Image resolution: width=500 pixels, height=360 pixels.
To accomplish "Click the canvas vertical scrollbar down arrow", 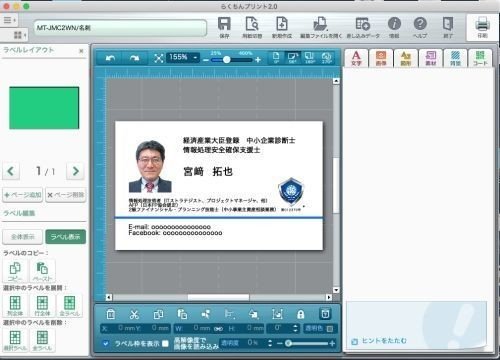I will coord(336,290).
